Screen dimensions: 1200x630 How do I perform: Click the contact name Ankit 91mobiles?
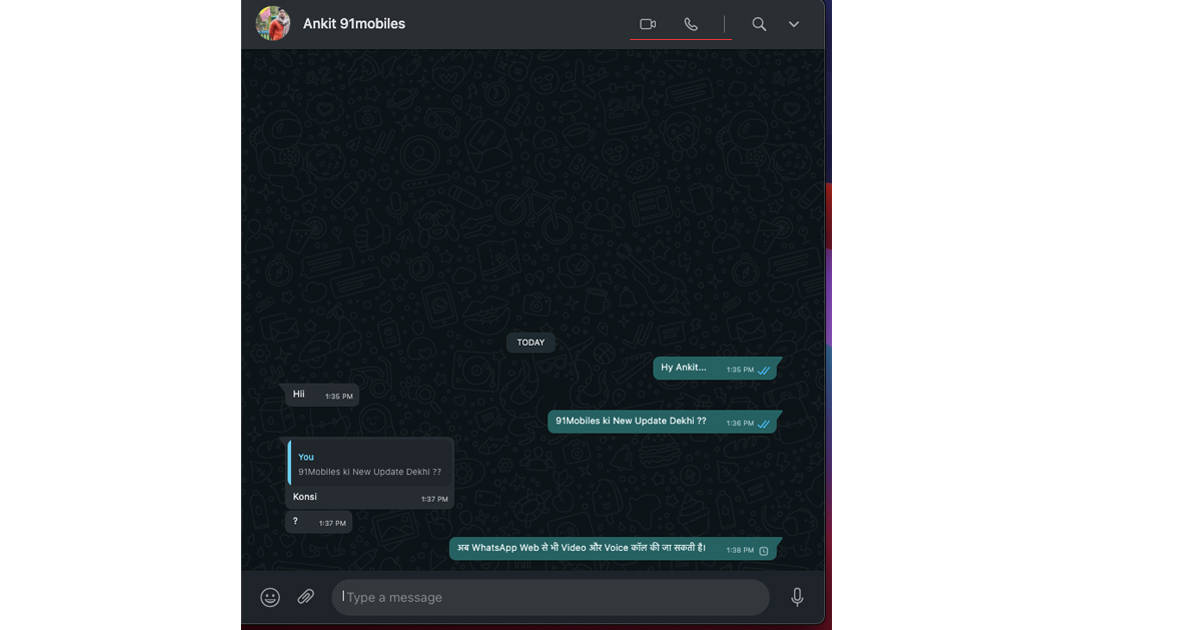tap(354, 24)
